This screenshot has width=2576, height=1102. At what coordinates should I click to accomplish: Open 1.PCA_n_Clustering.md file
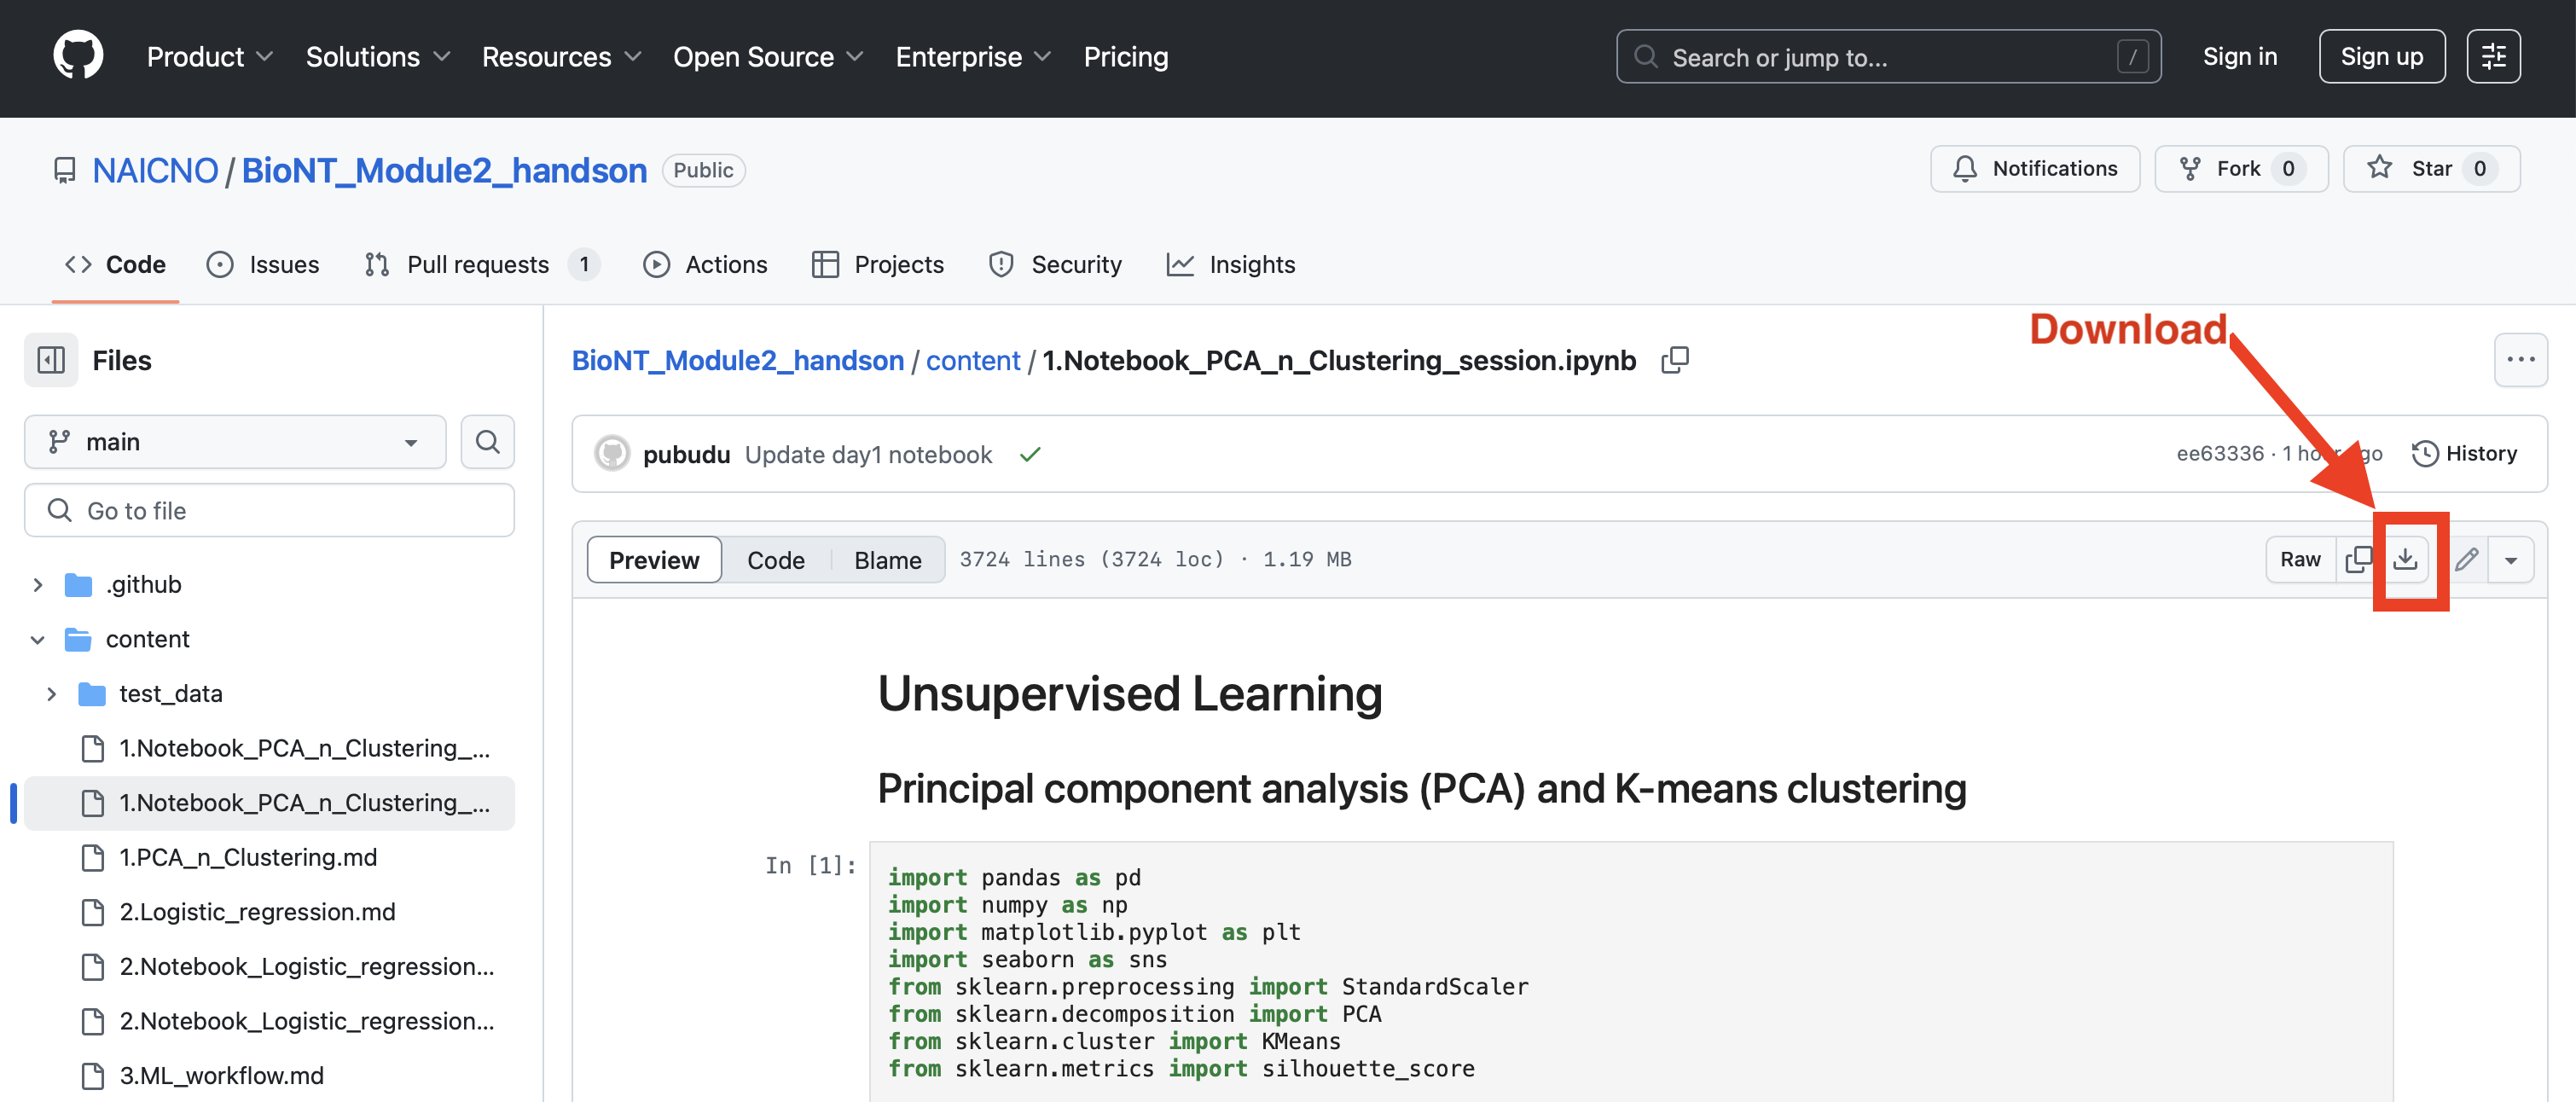tap(247, 857)
